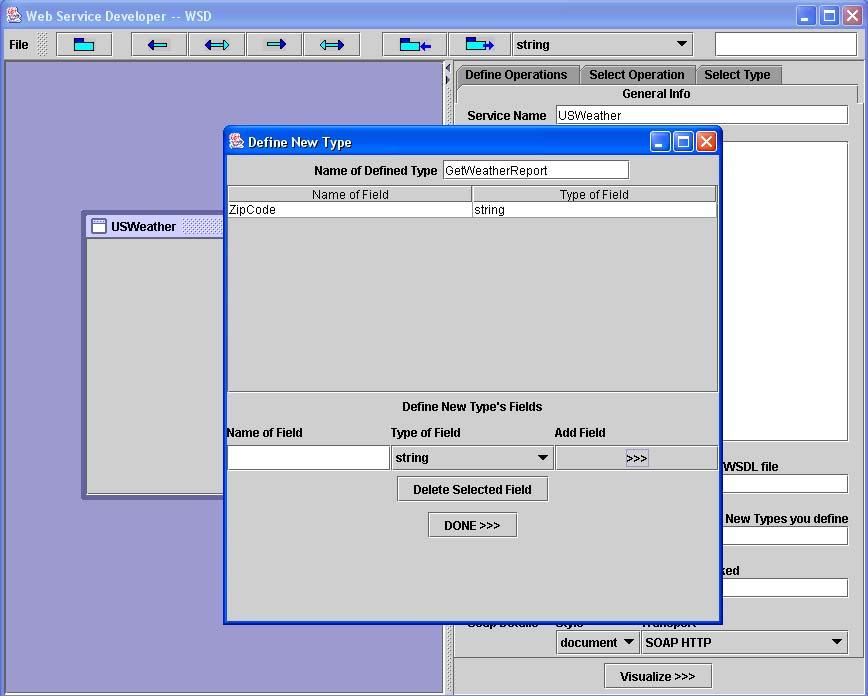Click the split pane expand-right arrow
868x696 pixels.
click(x=448, y=80)
